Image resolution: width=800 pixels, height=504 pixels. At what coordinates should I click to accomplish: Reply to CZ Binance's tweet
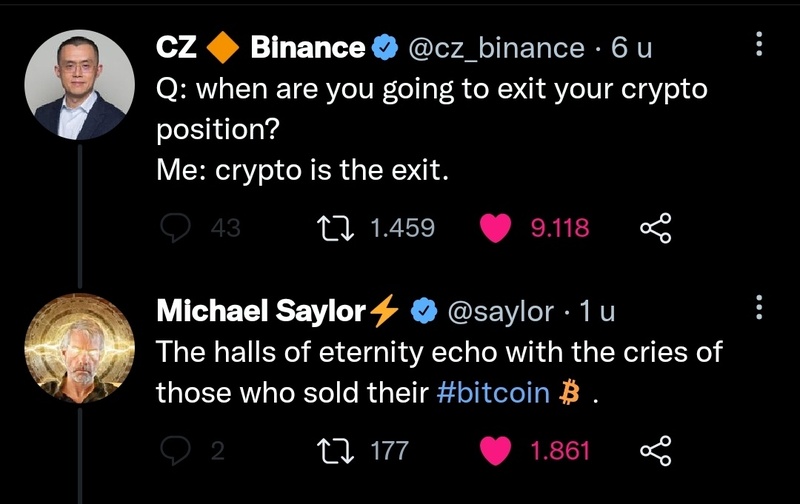(177, 229)
